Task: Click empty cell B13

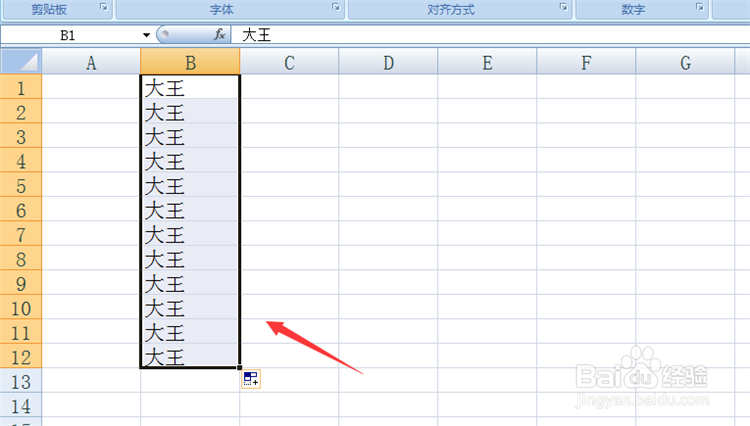Action: click(190, 381)
